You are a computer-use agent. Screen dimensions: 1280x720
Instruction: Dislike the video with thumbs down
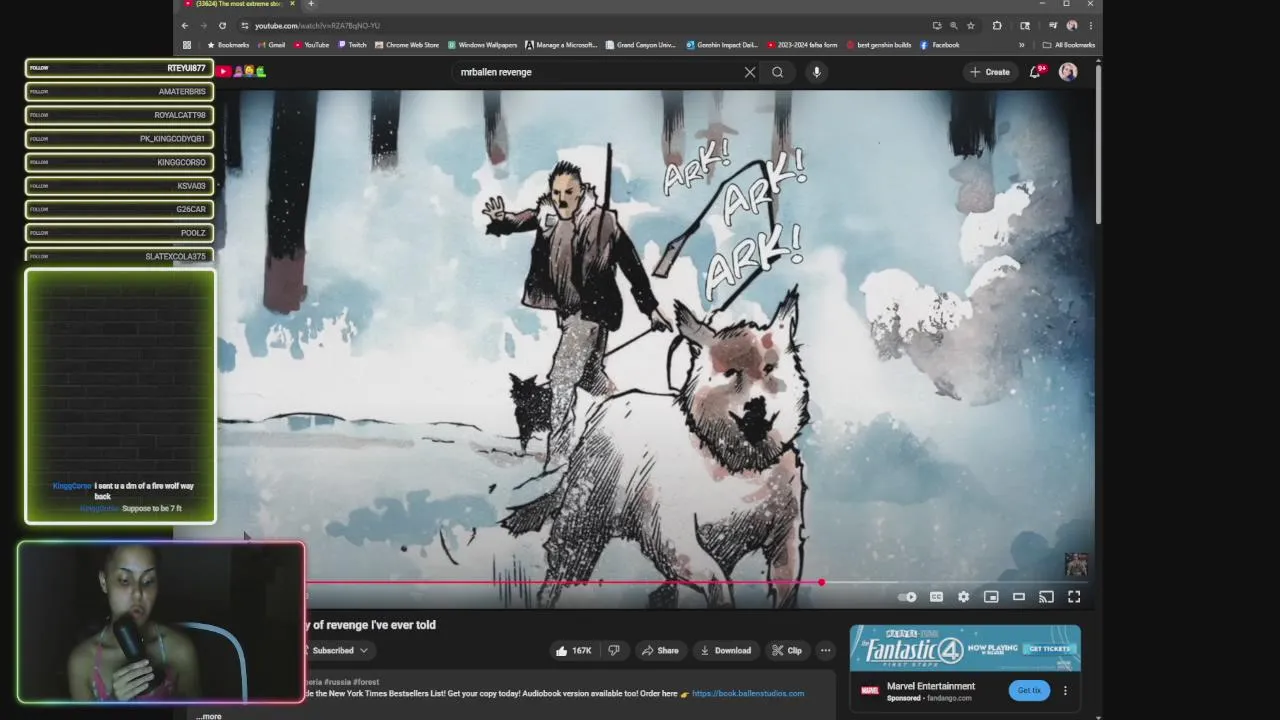click(614, 650)
